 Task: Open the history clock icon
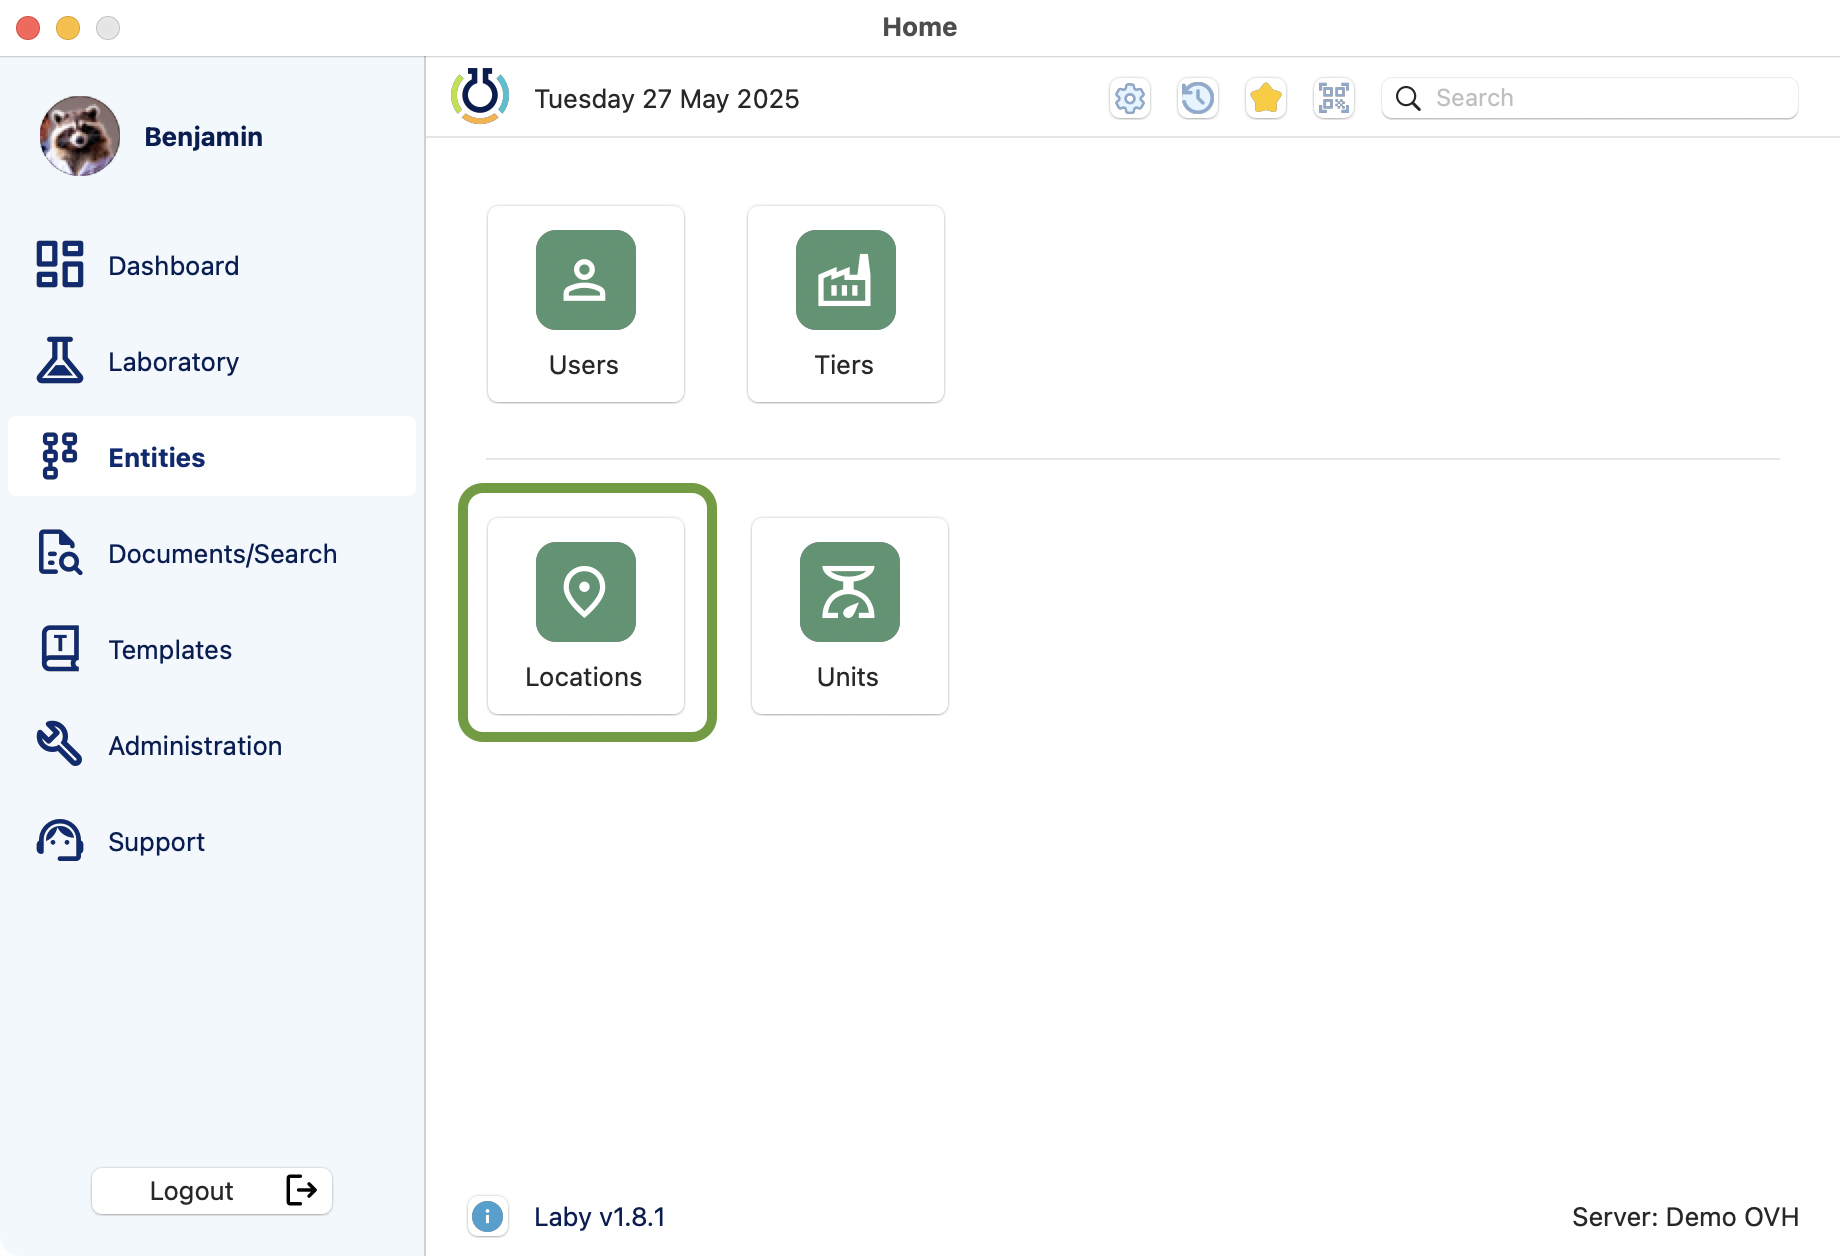point(1197,99)
